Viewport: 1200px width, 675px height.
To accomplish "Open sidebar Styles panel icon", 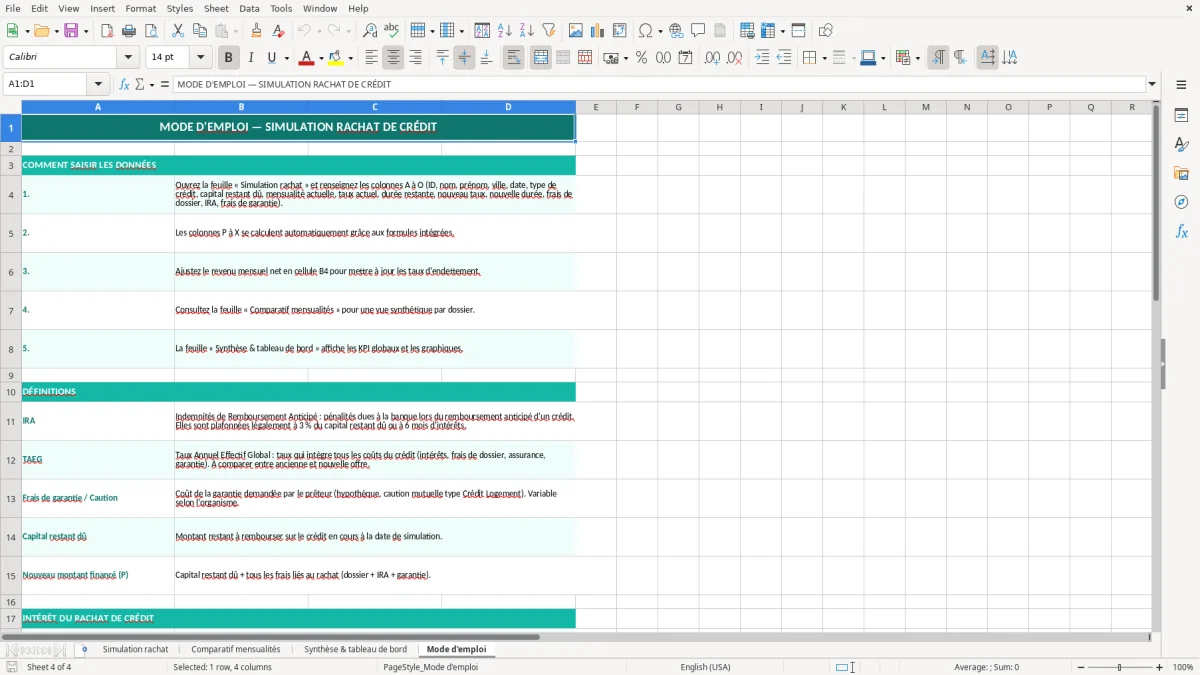I will coord(1181,145).
